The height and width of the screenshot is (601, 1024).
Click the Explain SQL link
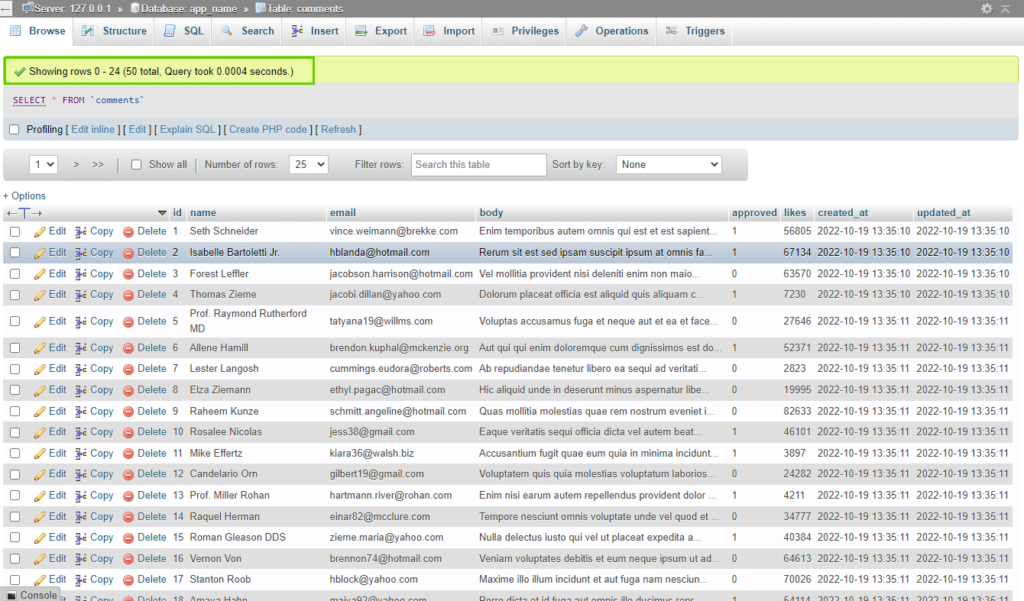click(188, 129)
